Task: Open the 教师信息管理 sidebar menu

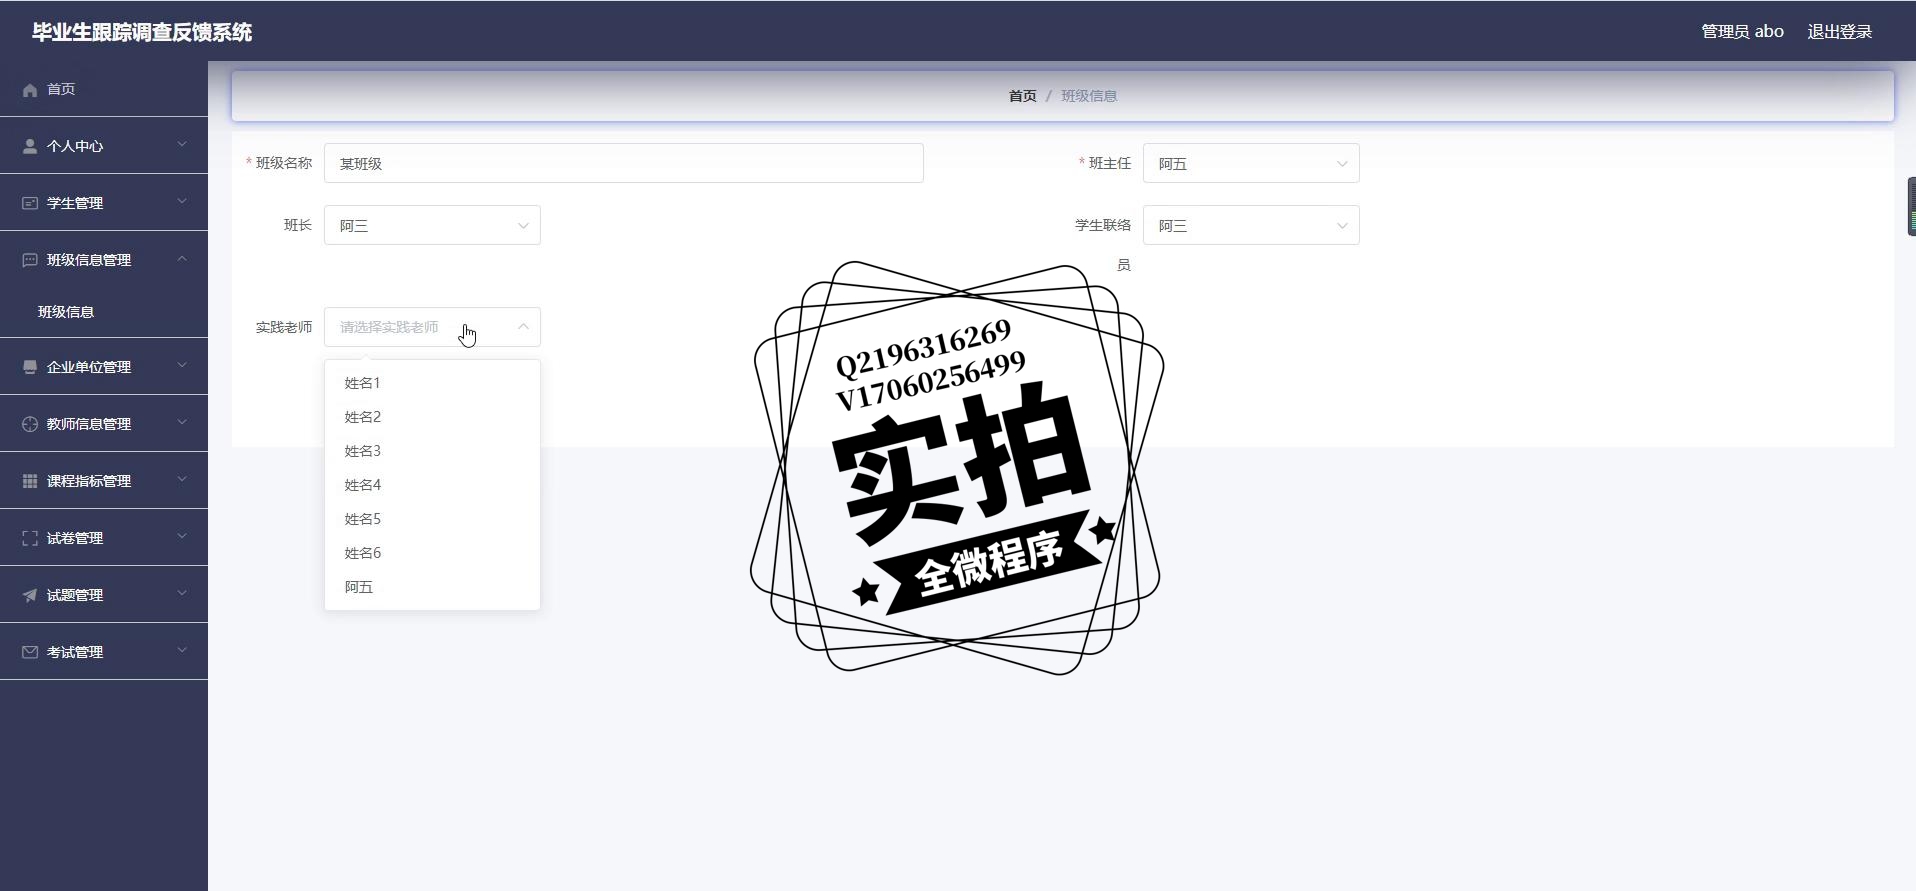Action: click(104, 424)
